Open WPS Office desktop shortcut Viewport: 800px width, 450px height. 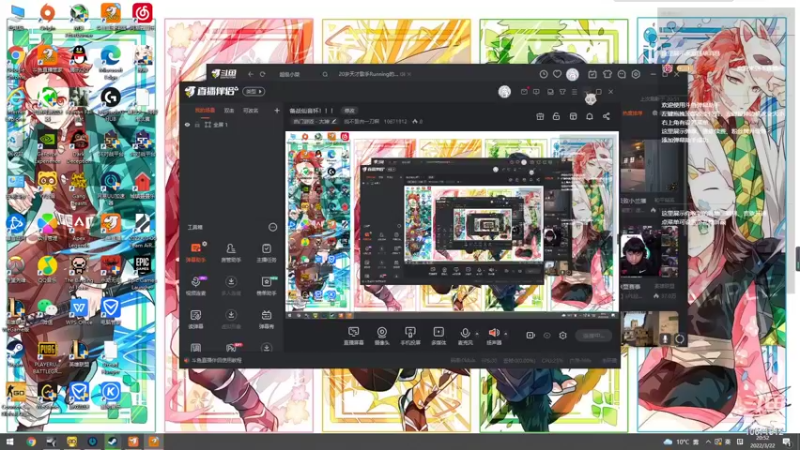pyautogui.click(x=79, y=311)
